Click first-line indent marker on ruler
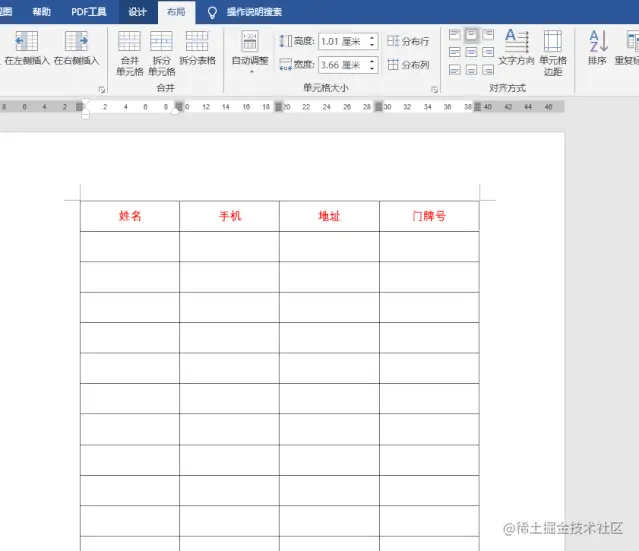The image size is (639, 551). pyautogui.click(x=85, y=102)
